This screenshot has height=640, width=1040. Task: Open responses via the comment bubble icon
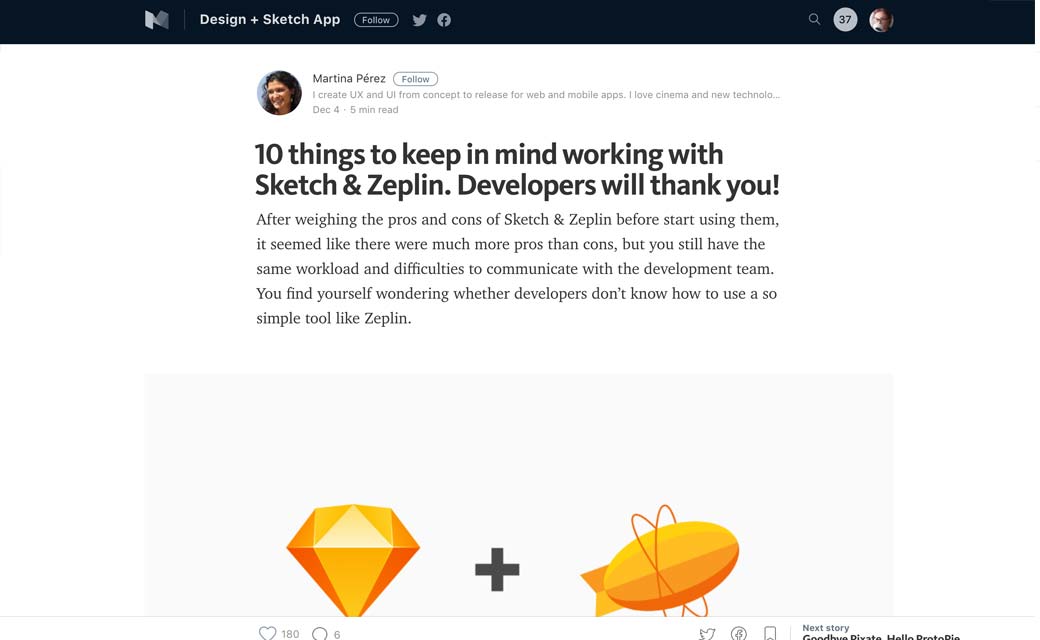pos(320,633)
